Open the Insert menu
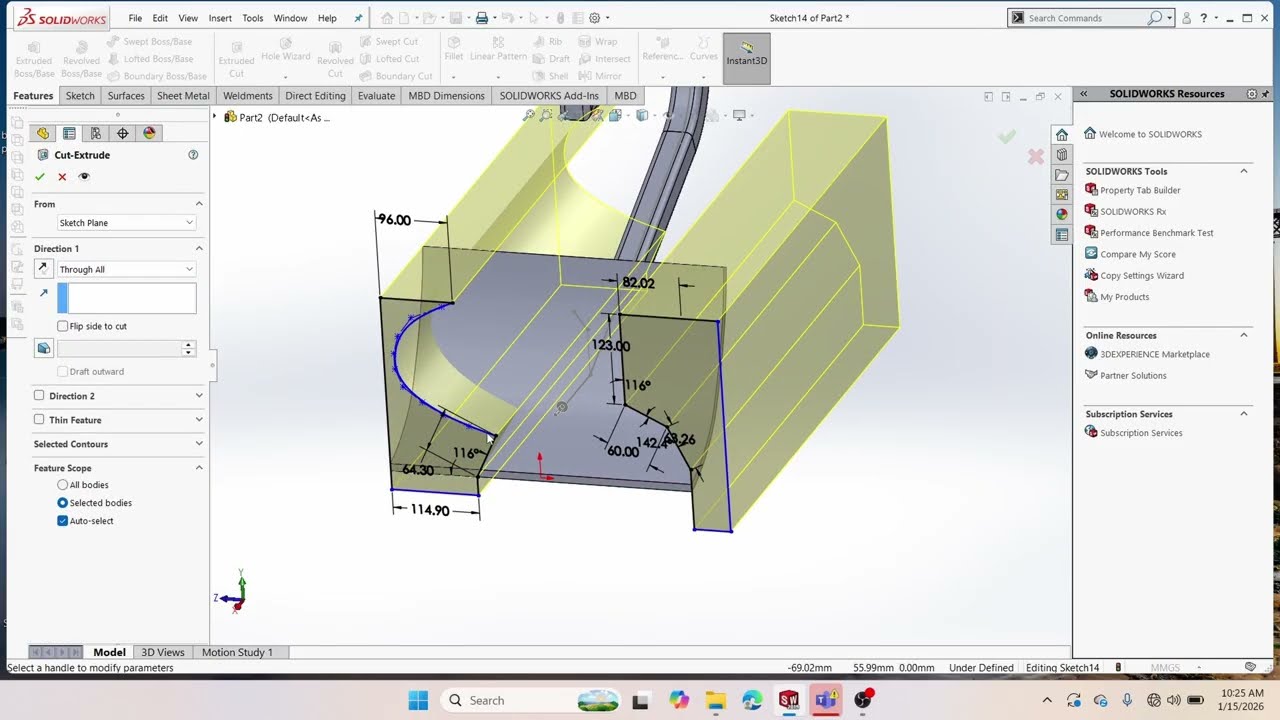This screenshot has height=720, width=1280. tap(220, 18)
